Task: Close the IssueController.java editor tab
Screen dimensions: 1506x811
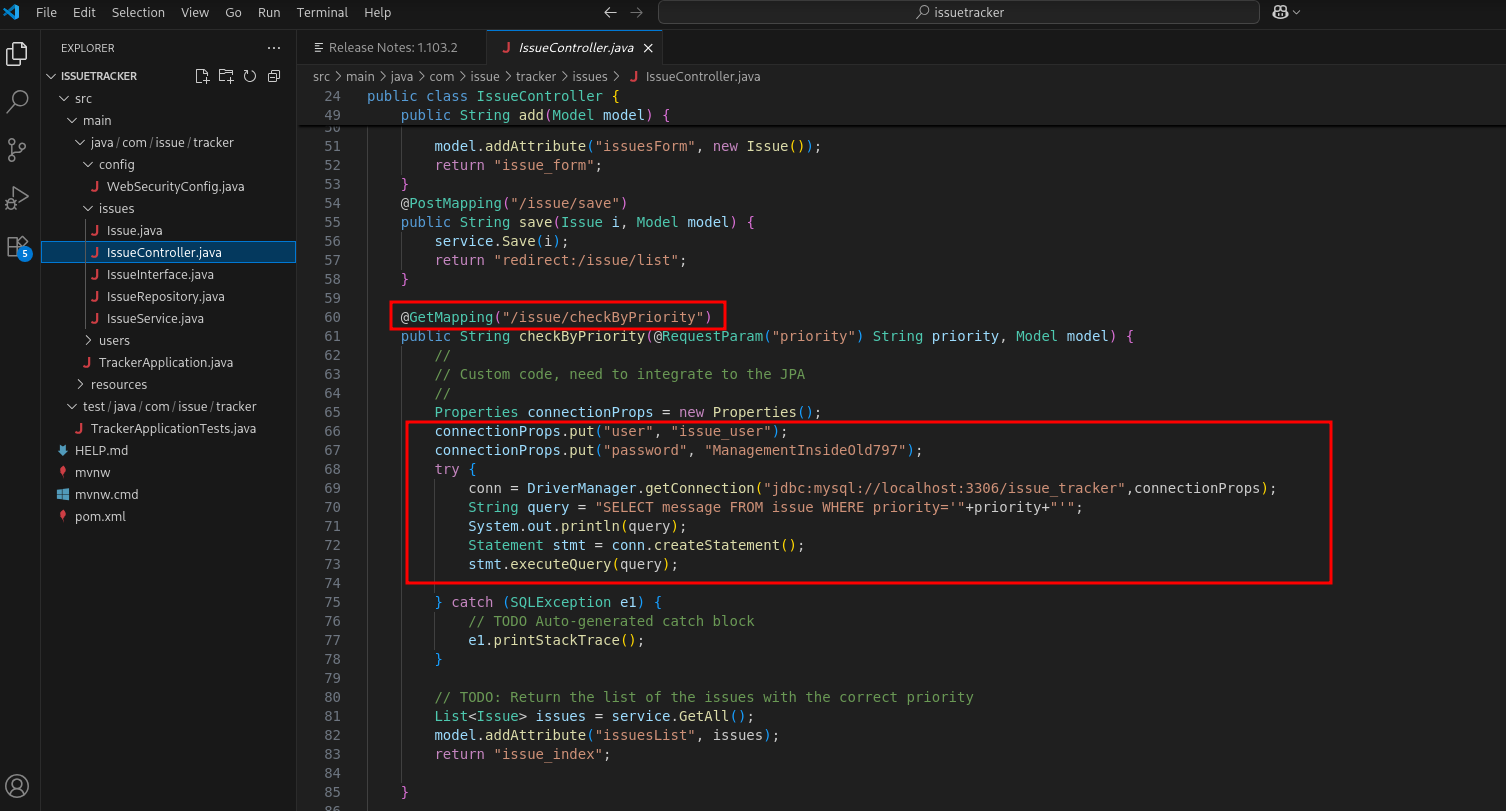Action: click(x=648, y=48)
